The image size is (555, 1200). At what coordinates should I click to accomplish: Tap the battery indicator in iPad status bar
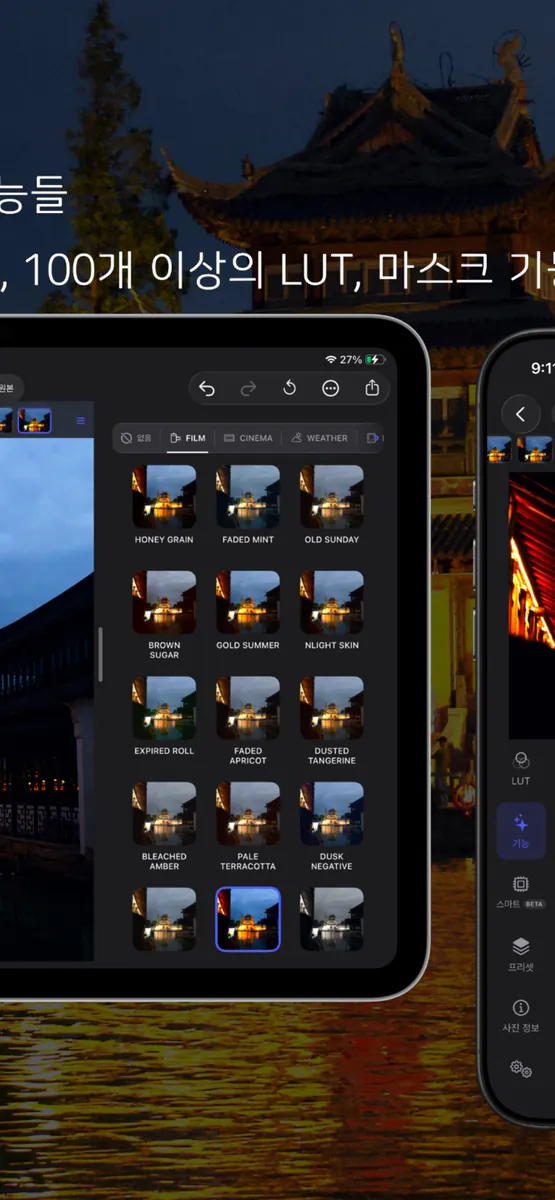375,359
